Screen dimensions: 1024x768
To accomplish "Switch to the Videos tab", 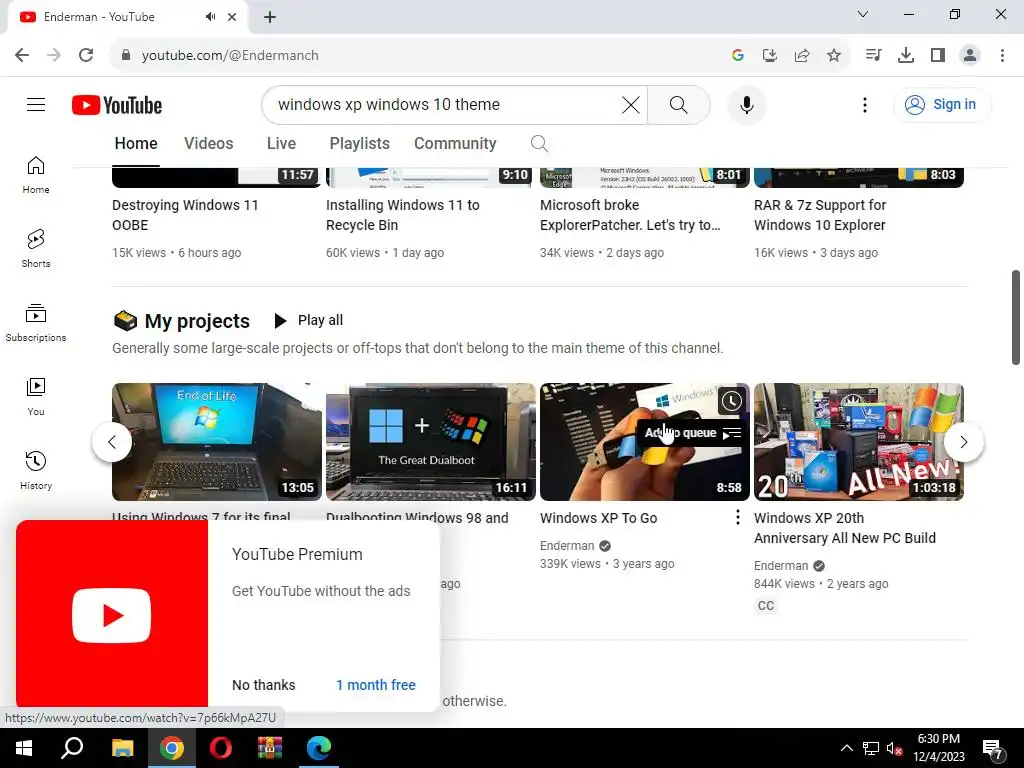I will tap(208, 144).
